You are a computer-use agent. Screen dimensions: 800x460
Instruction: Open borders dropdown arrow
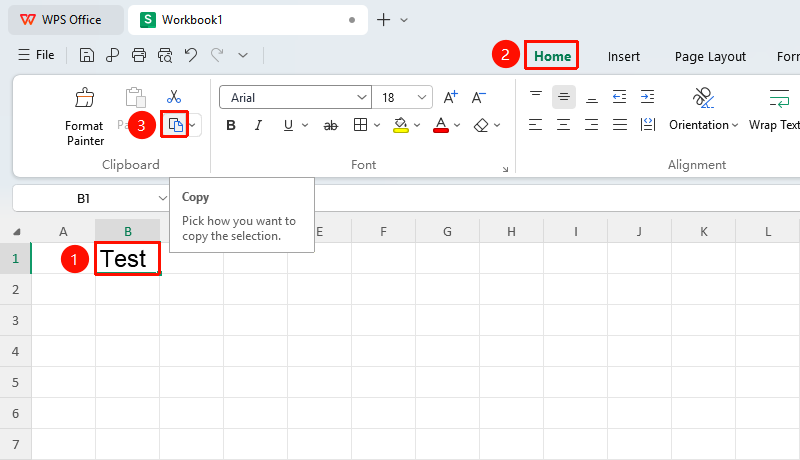click(377, 125)
